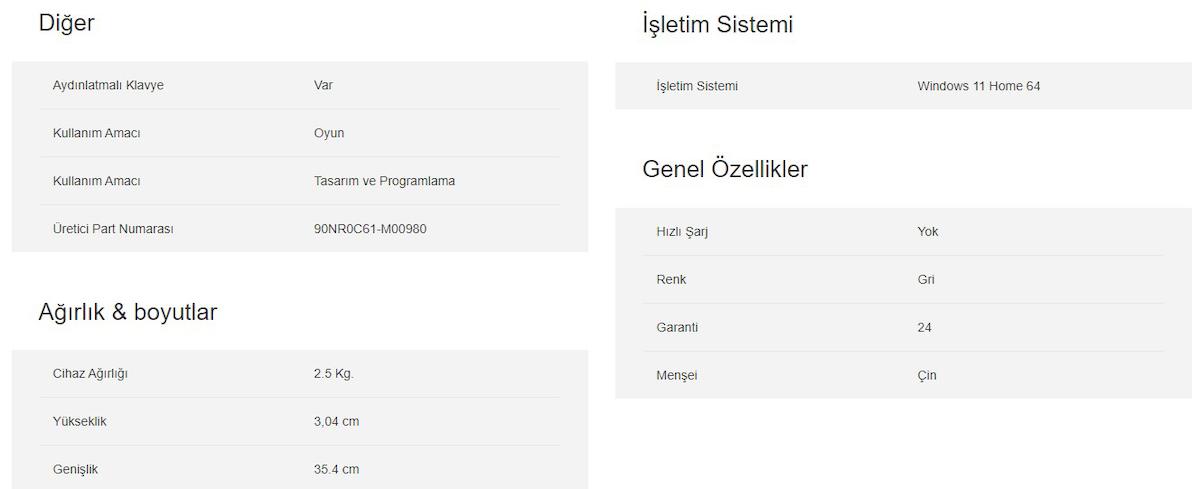Click the Tasarım ve Programlama value

pyautogui.click(x=384, y=181)
